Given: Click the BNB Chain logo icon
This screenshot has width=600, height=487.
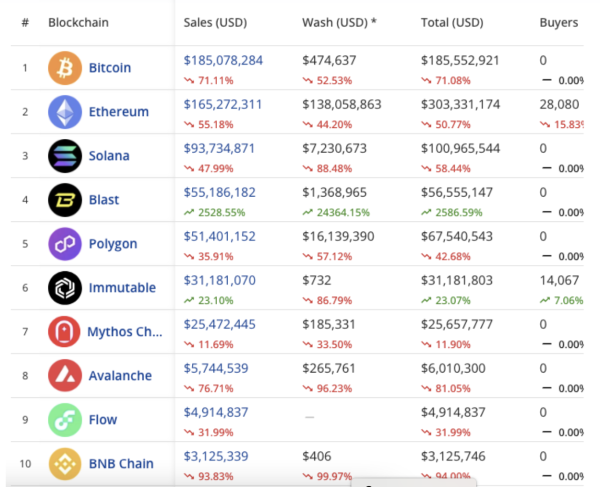Looking at the screenshot, I should point(65,464).
